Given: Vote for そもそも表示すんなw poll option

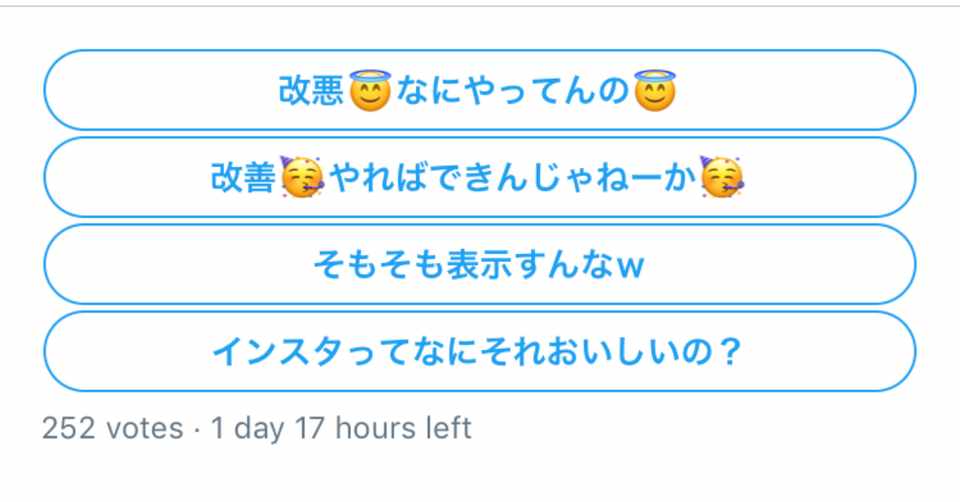Looking at the screenshot, I should 479,264.
